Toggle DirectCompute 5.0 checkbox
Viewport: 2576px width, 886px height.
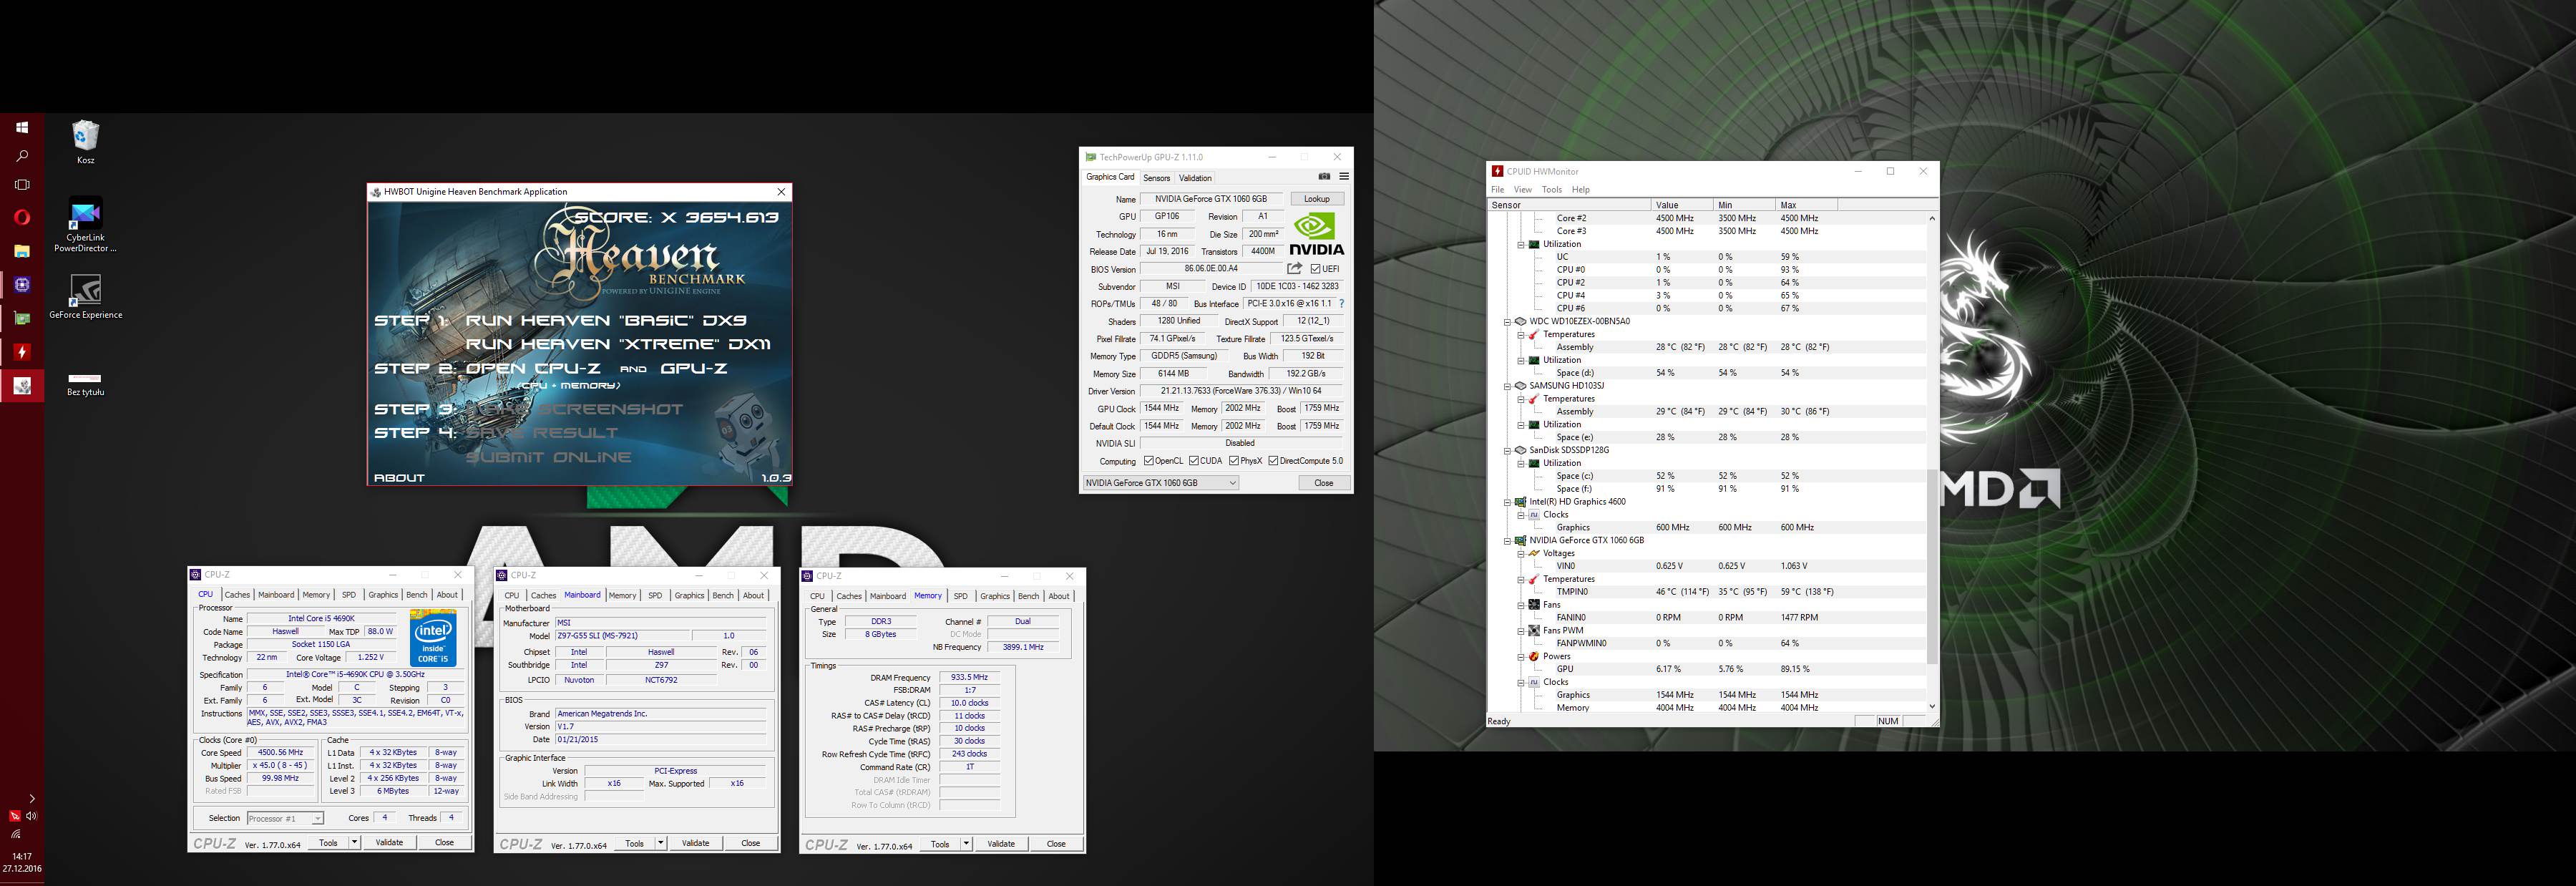1273,461
